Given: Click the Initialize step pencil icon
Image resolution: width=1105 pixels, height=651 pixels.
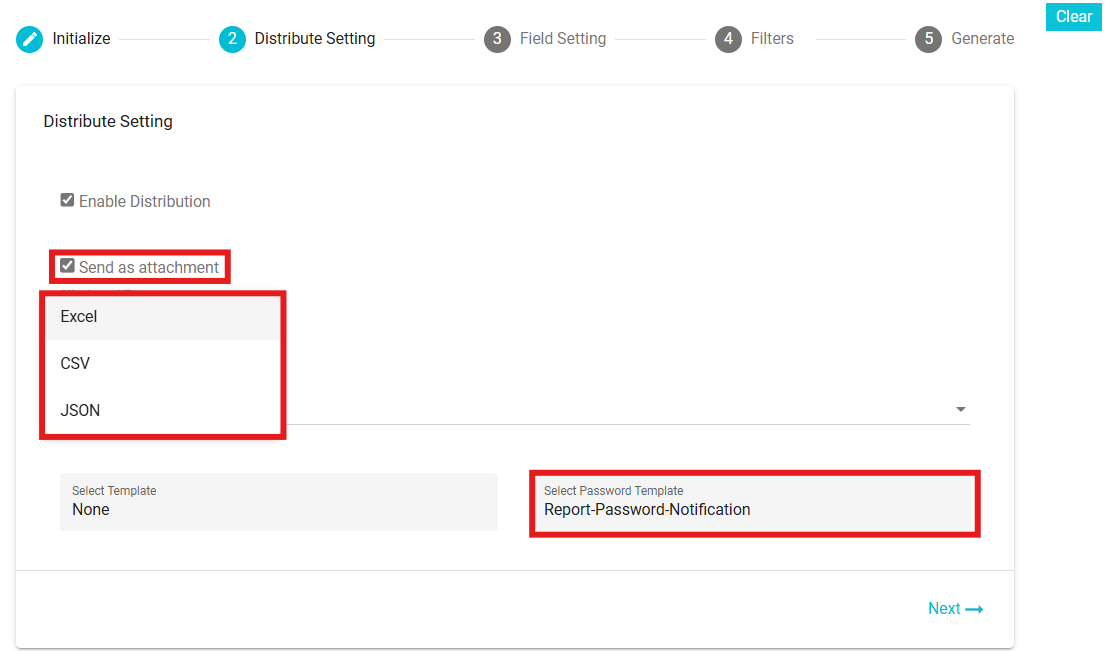Looking at the screenshot, I should [30, 39].
